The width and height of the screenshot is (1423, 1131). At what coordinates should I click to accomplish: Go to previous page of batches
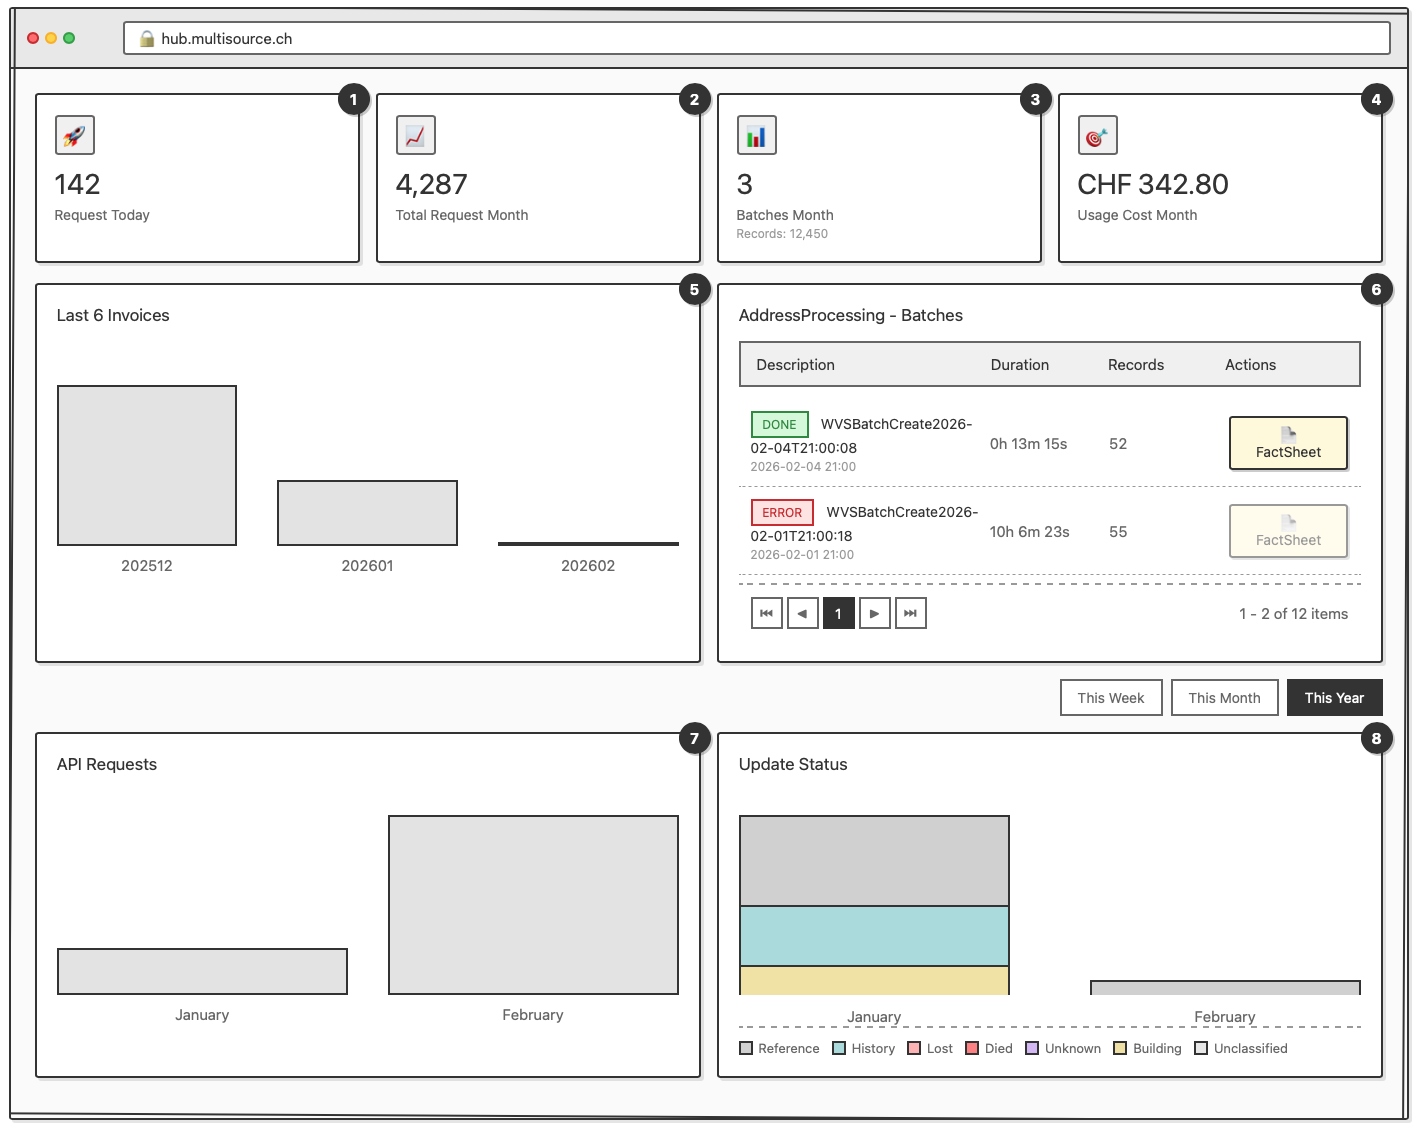coord(803,613)
